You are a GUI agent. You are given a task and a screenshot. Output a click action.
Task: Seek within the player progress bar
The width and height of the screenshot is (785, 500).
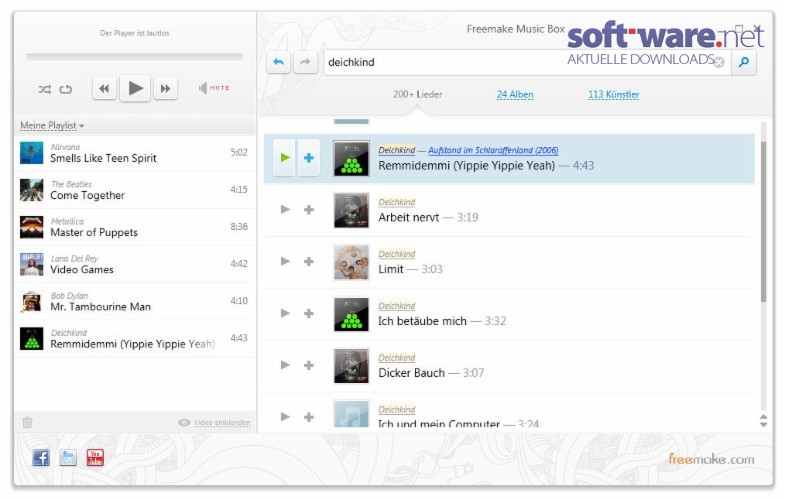click(135, 57)
